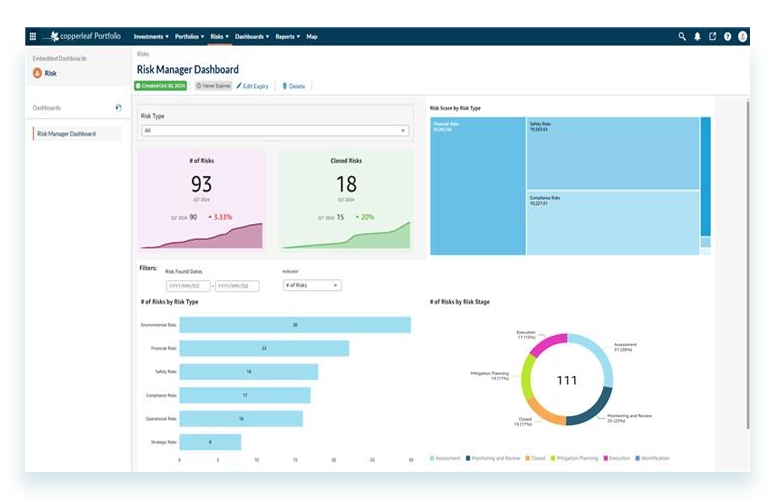775x500 pixels.
Task: Go to the Map menu item
Action: point(312,36)
